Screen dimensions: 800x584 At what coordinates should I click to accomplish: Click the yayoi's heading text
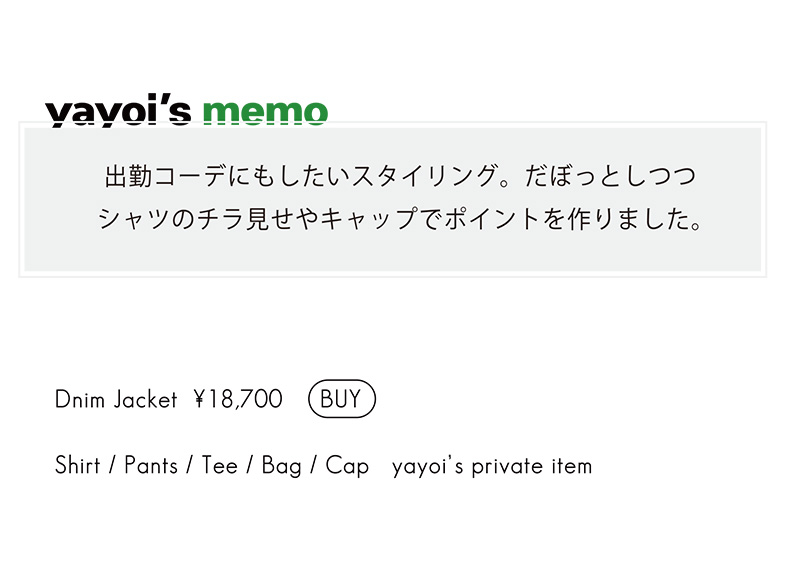tap(118, 113)
